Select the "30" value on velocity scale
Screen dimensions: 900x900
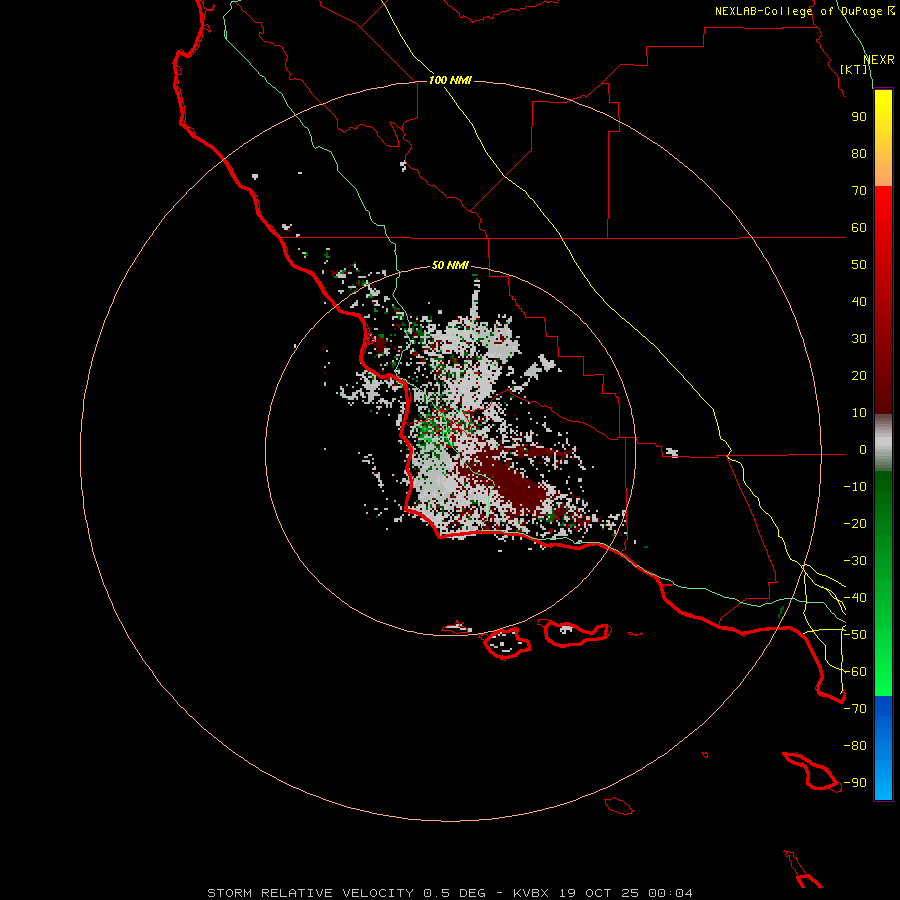click(x=859, y=339)
